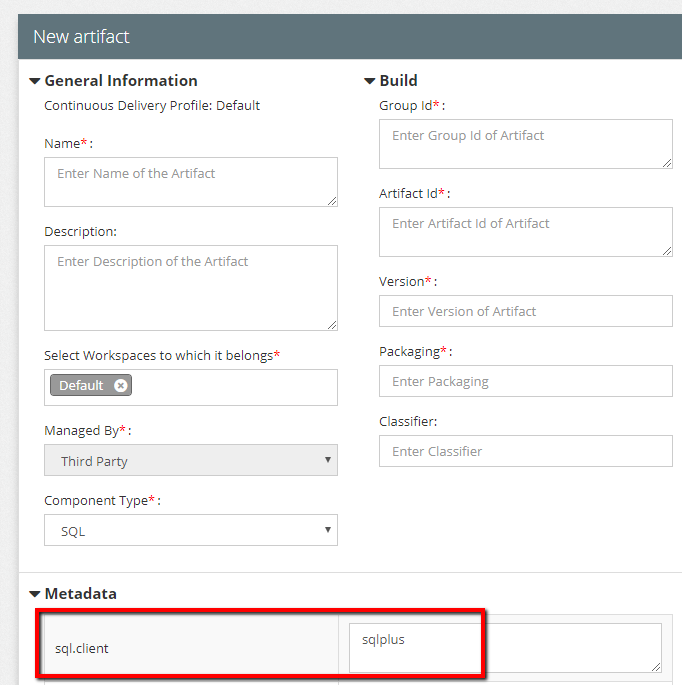Collapse the General Information section
The height and width of the screenshot is (685, 682).
[35, 81]
